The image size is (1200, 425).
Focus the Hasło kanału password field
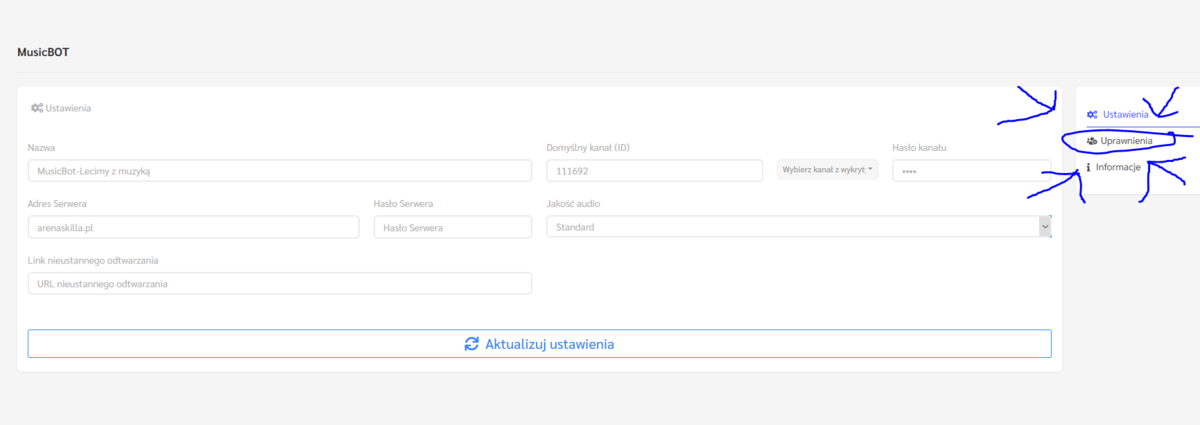[x=971, y=171]
